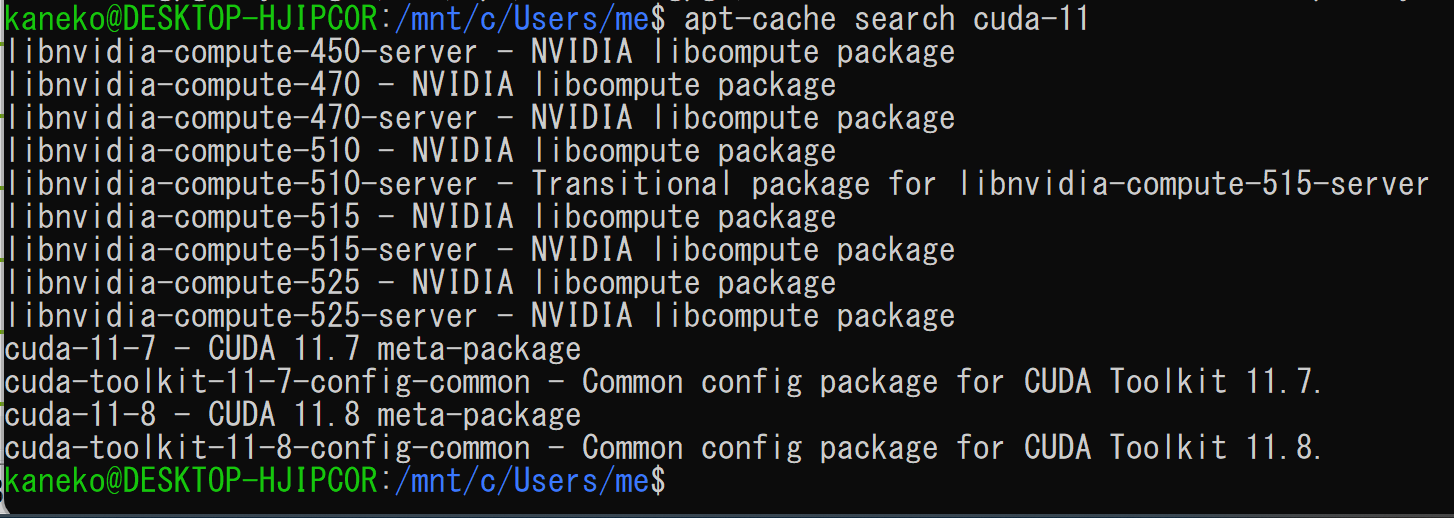Click the text CUDA Toolkit 11.8. description
This screenshot has width=1454, height=518.
[x=1173, y=448]
